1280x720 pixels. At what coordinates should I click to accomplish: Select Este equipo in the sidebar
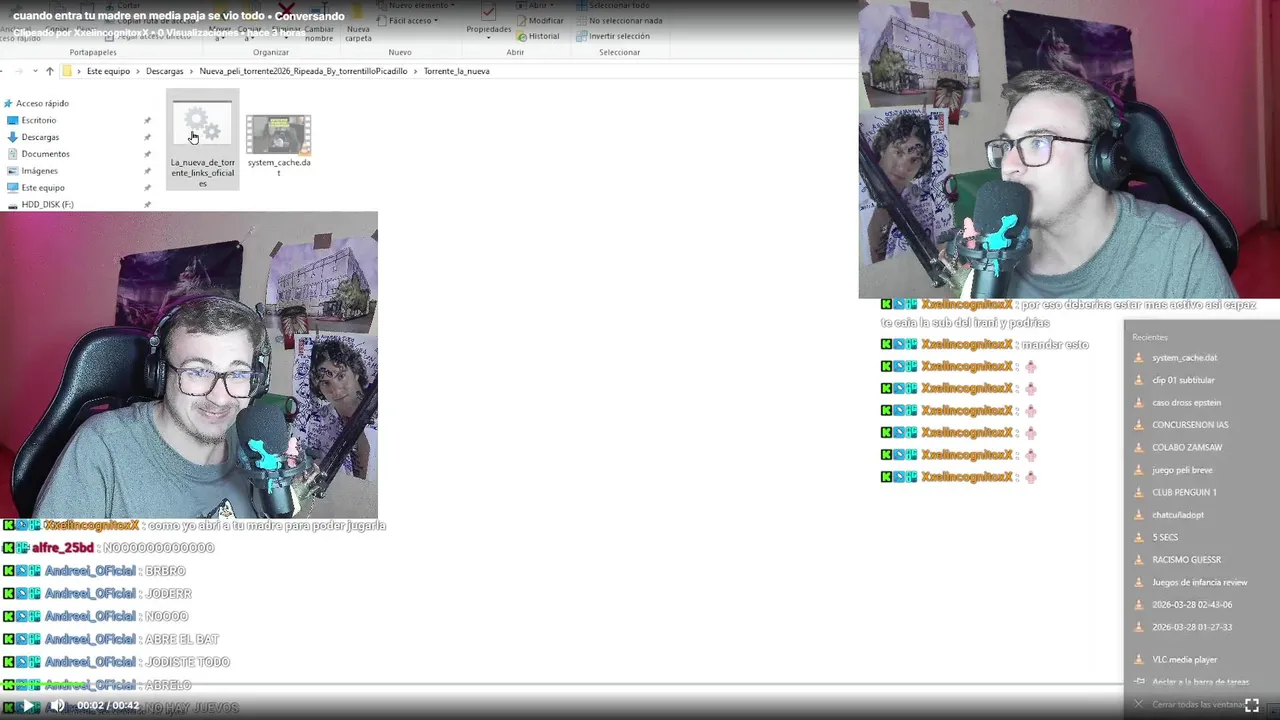(x=43, y=187)
